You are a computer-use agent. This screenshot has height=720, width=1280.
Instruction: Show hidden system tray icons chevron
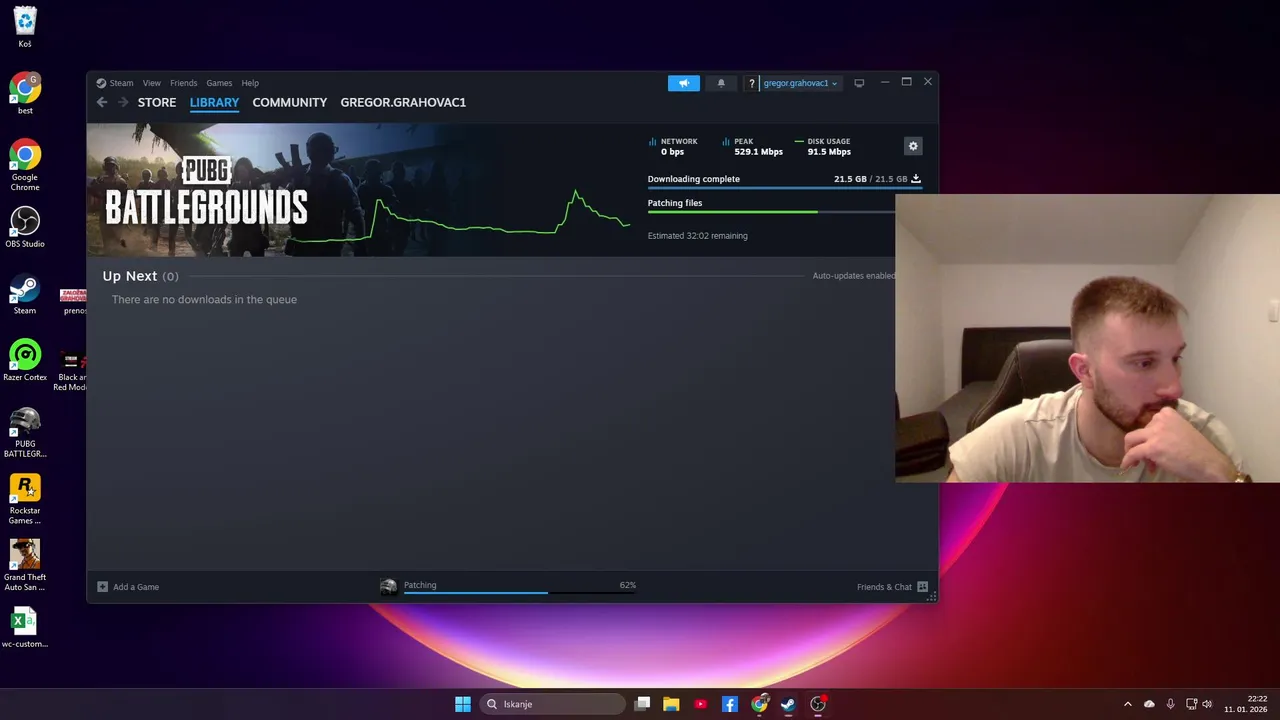point(1128,704)
